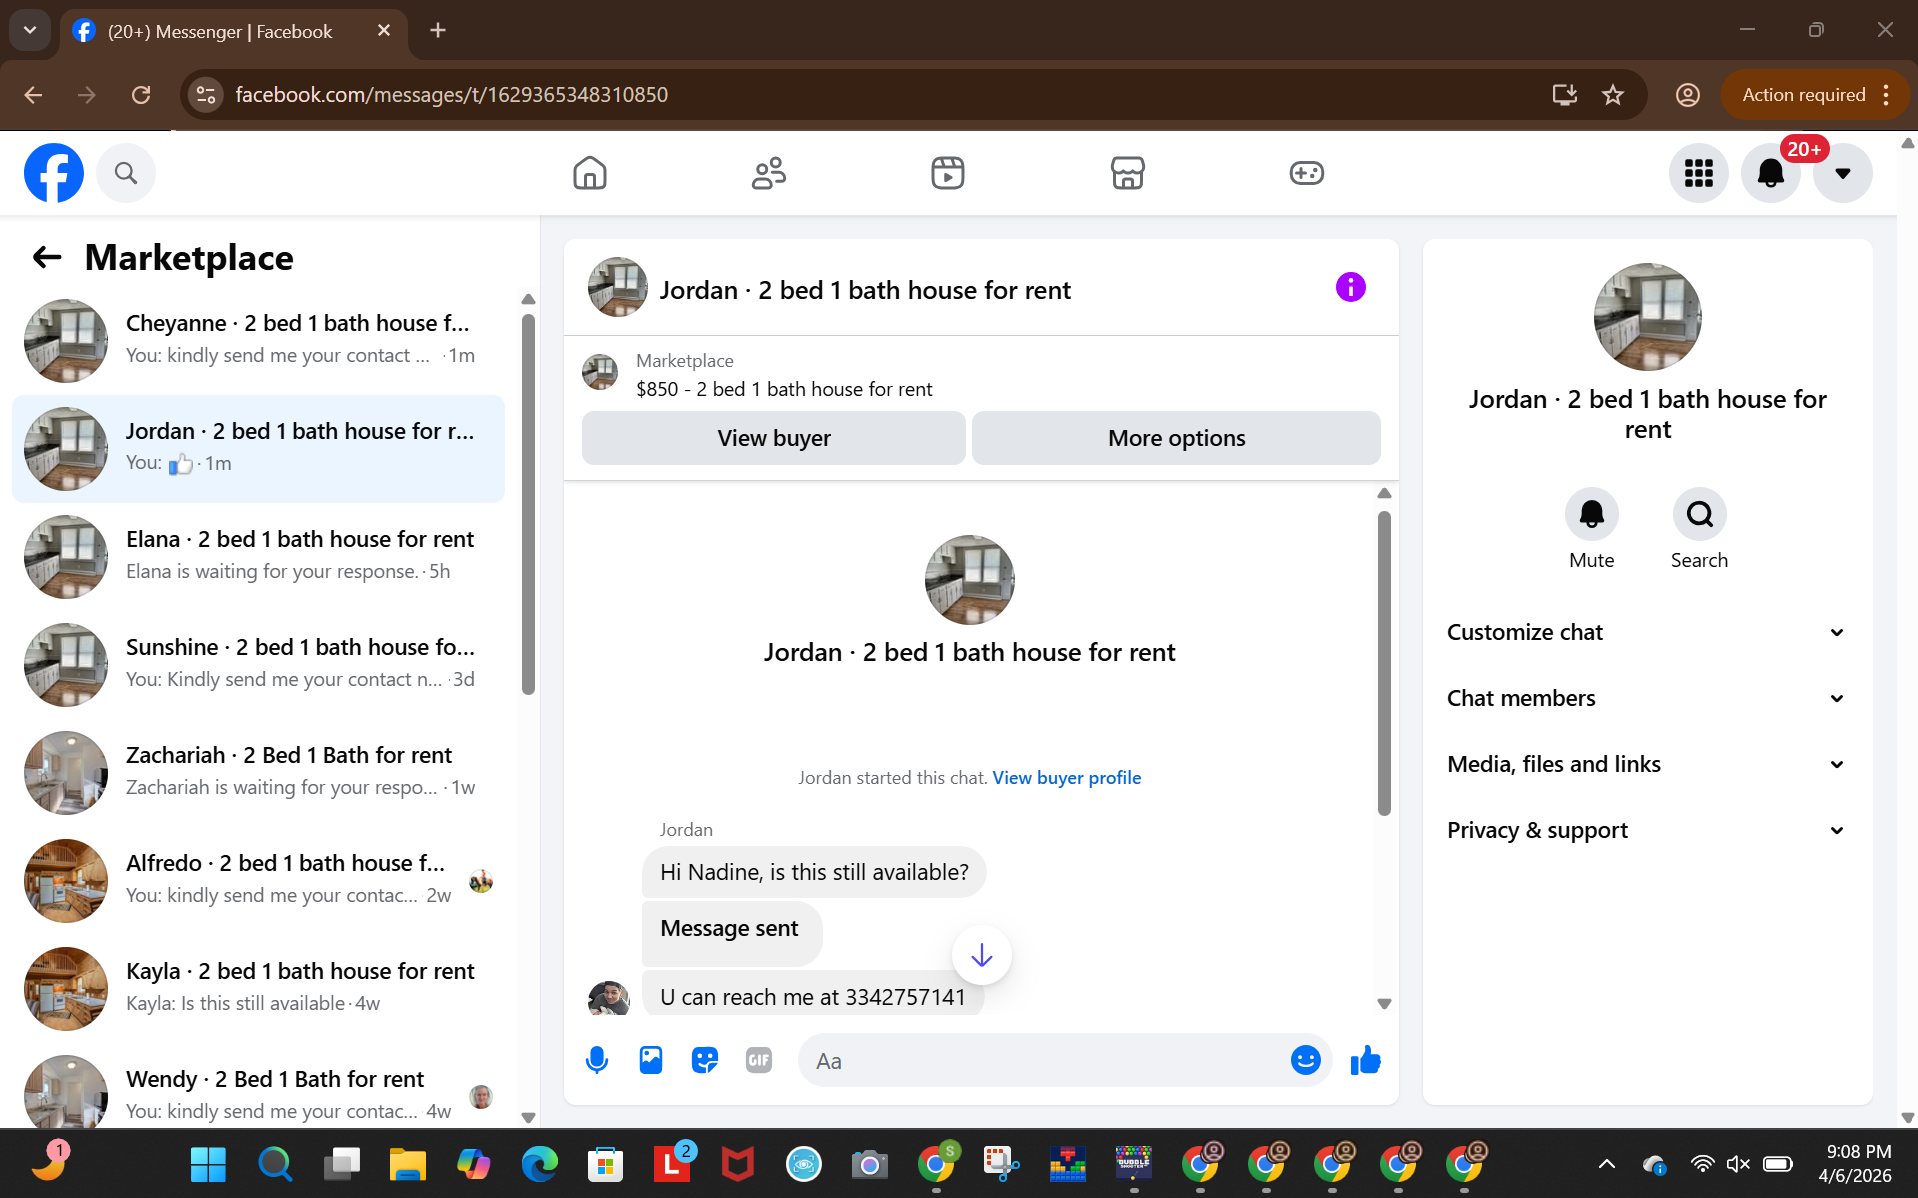Click the address bar URL
Screen dimensions: 1918x1198
[451, 95]
